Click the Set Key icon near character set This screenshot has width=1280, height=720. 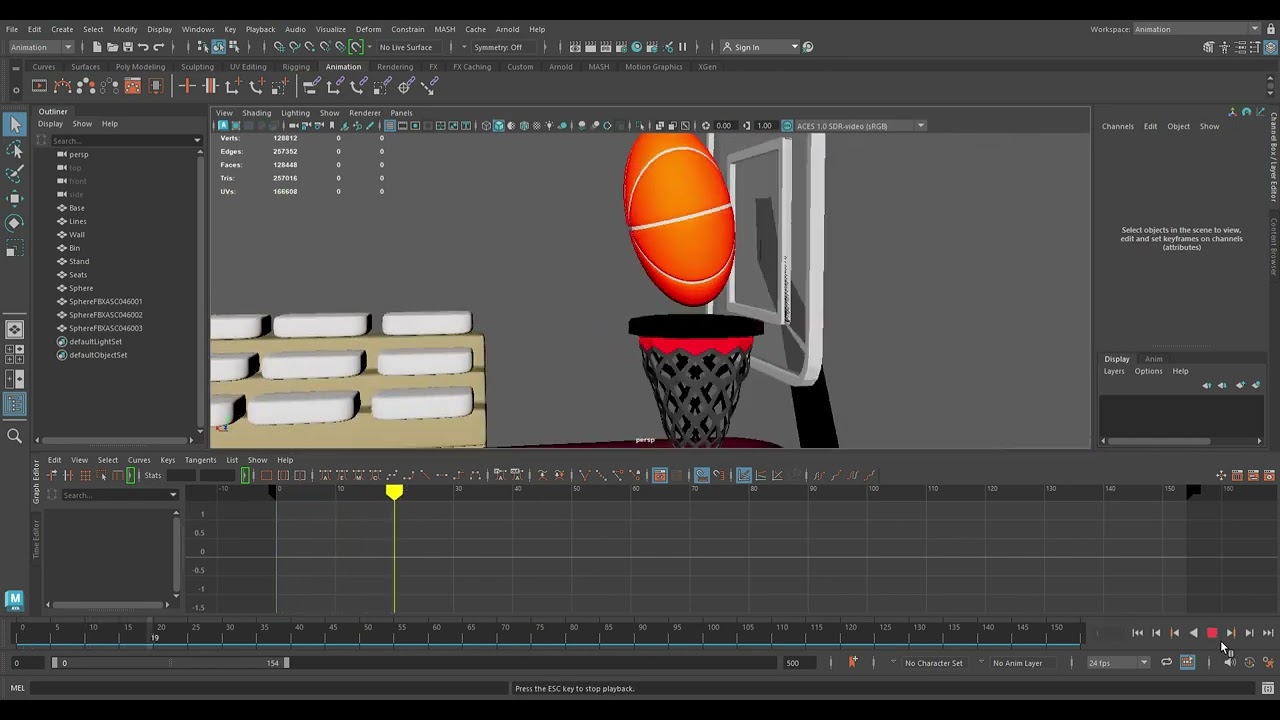(x=852, y=662)
